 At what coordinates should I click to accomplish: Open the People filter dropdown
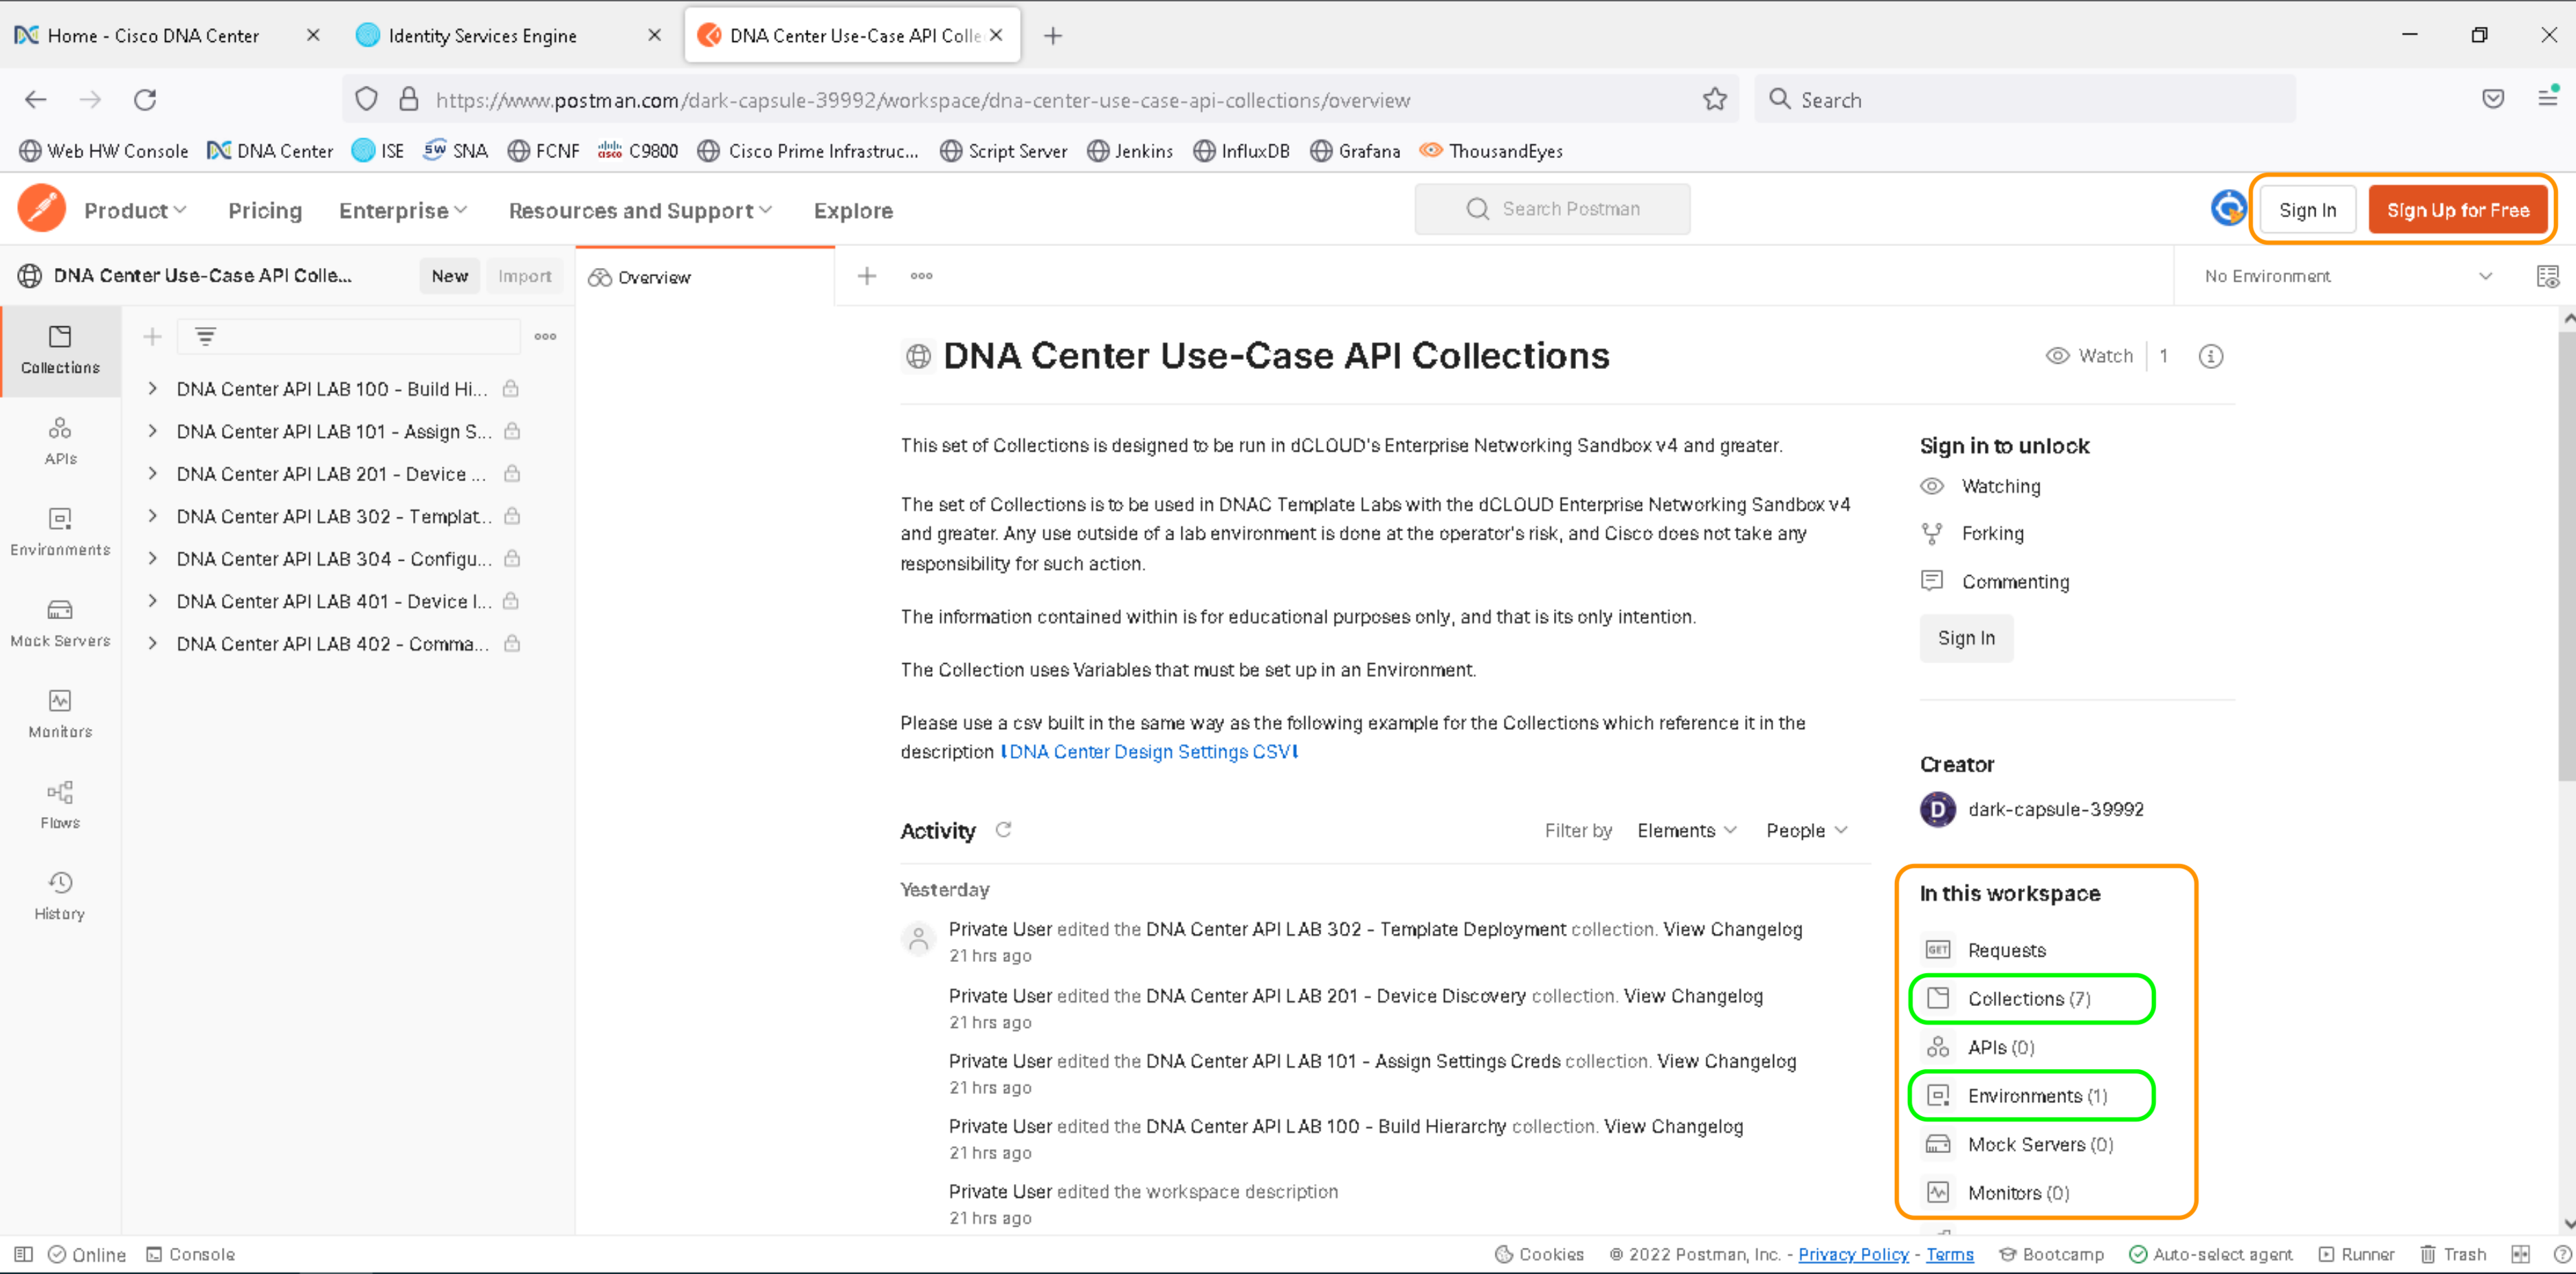point(1804,829)
